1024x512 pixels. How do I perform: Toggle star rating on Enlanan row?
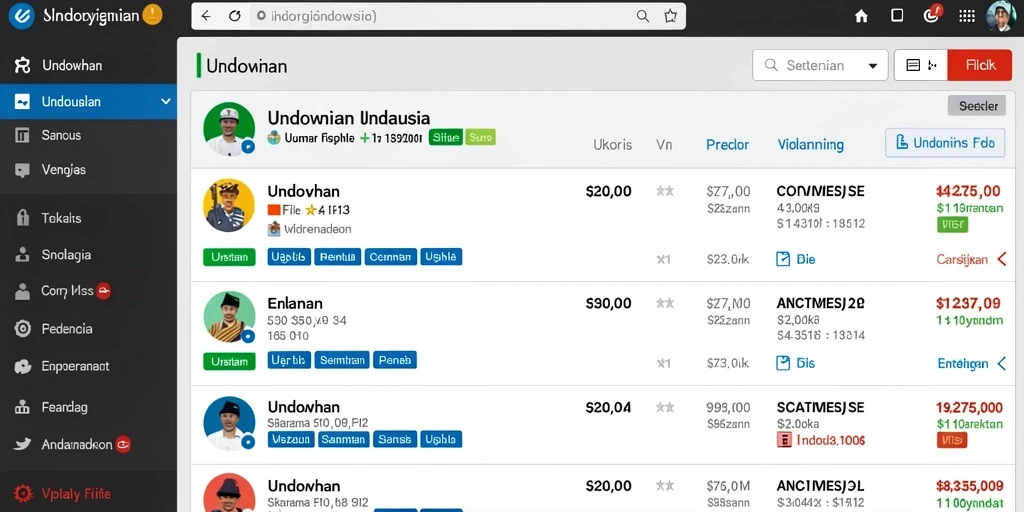pyautogui.click(x=665, y=303)
